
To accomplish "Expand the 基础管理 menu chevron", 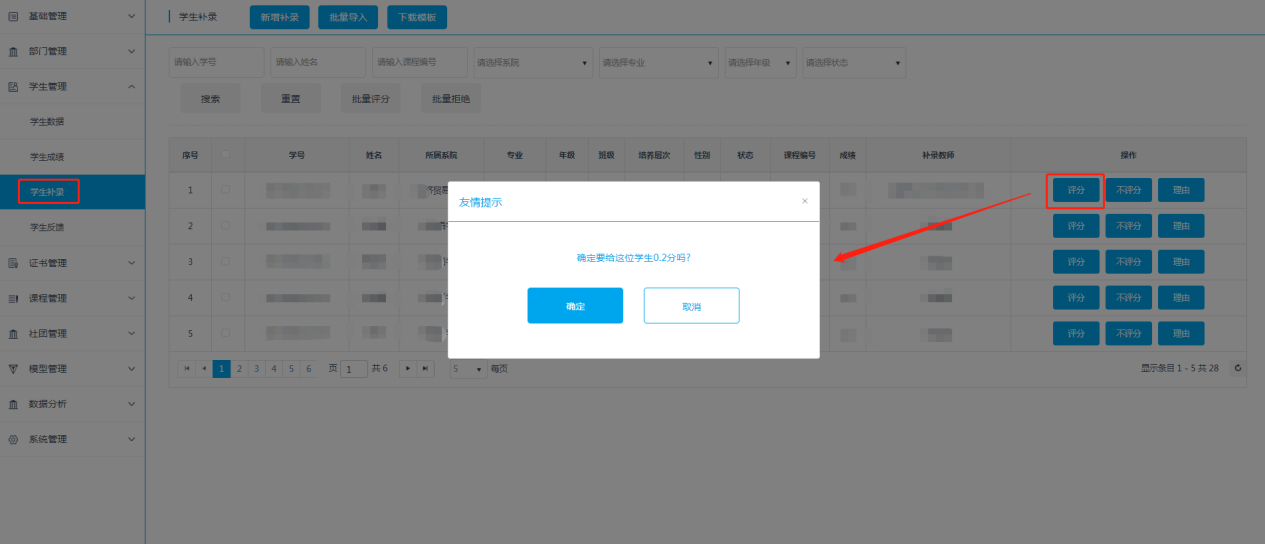I will (x=131, y=16).
